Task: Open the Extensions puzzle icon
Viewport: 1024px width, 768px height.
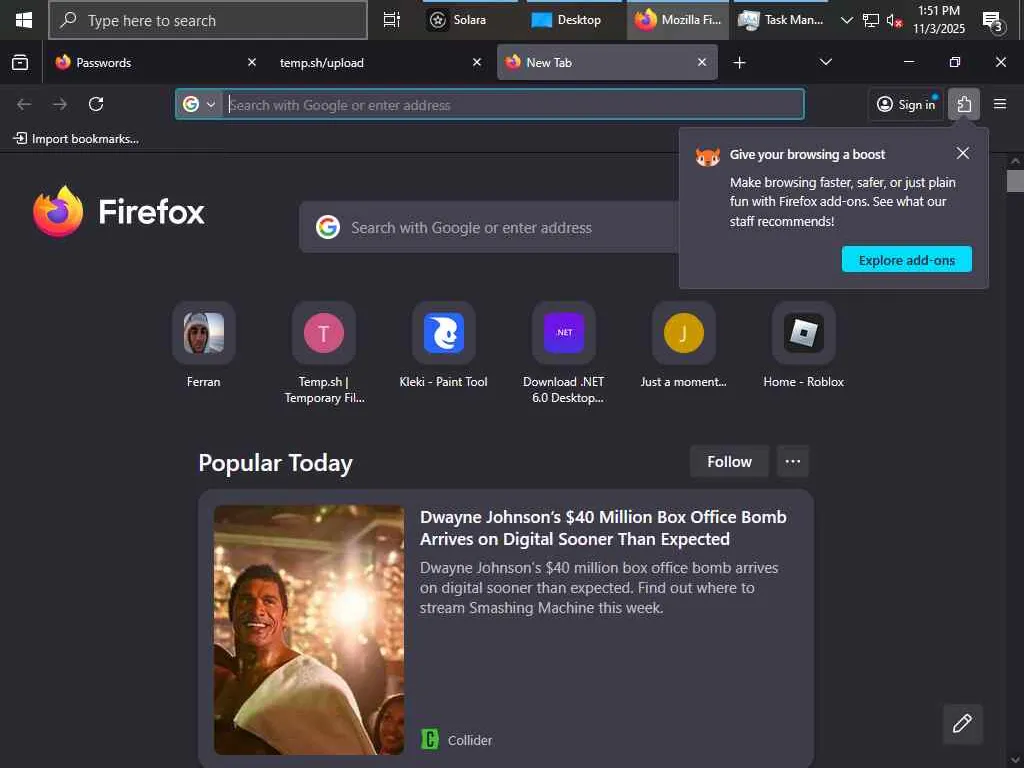Action: (x=964, y=104)
